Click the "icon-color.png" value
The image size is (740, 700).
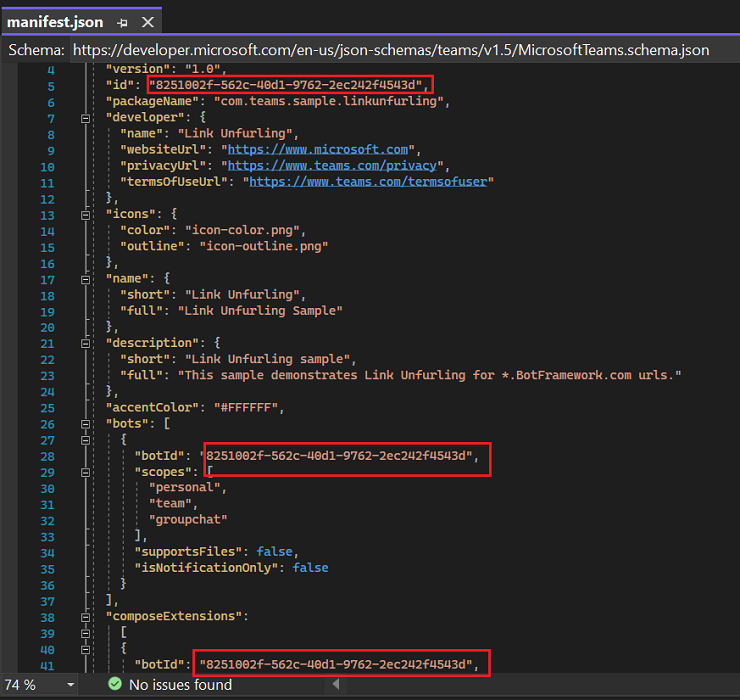click(243, 230)
